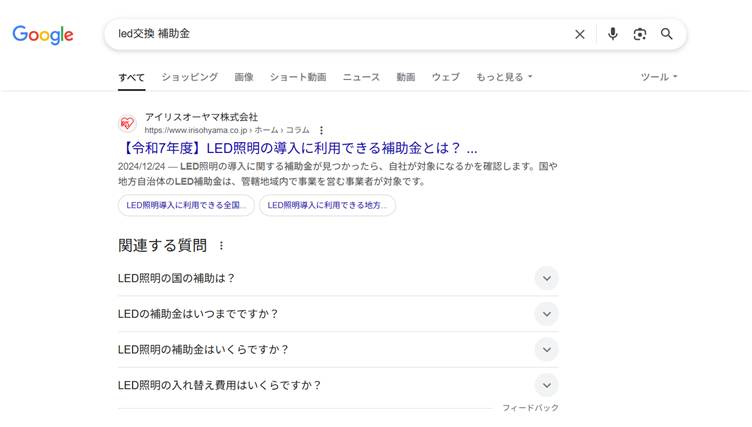The width and height of the screenshot is (752, 427).
Task: Switch to the 動画 tab
Action: (406, 77)
